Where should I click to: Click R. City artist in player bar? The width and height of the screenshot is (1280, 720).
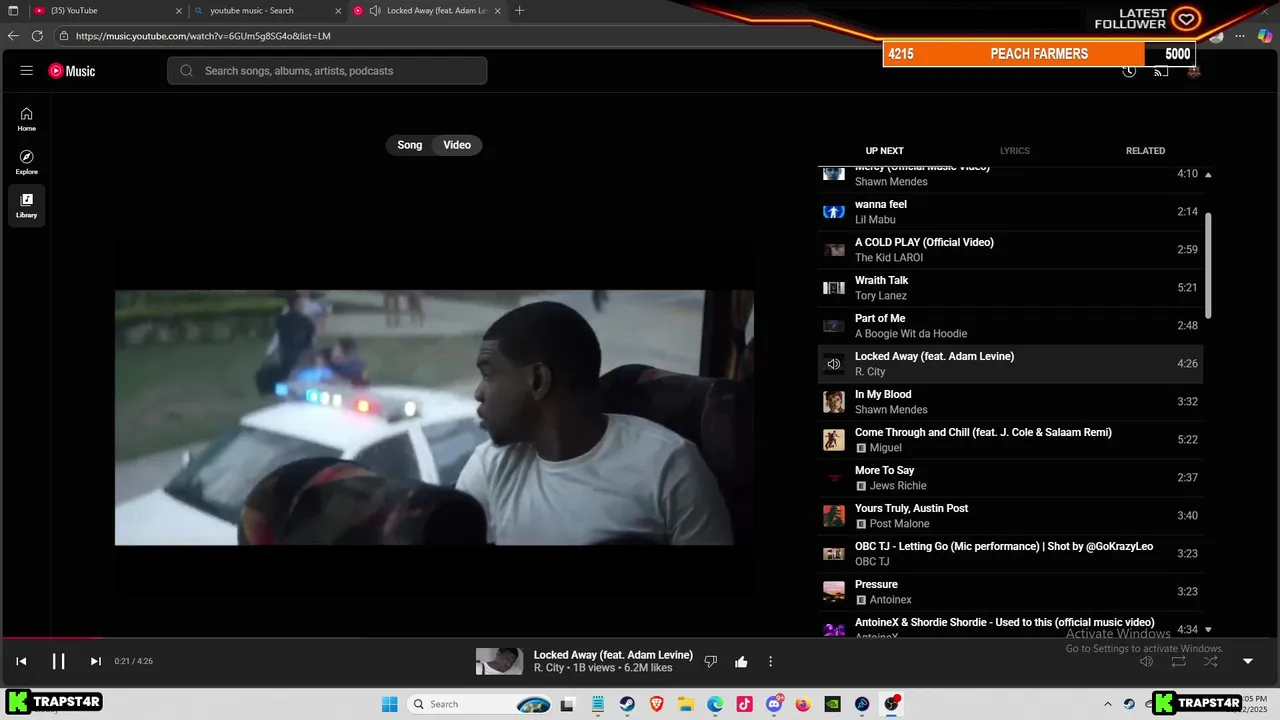point(549,668)
